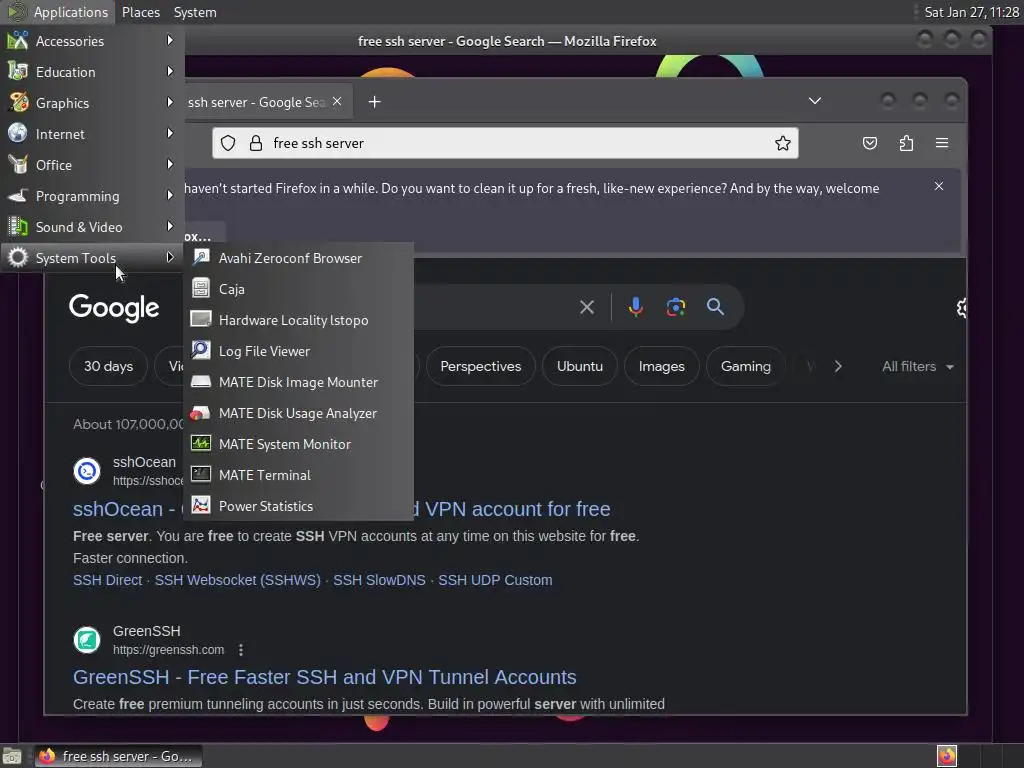This screenshot has width=1024, height=768.
Task: Open the Programming submenu
Action: [x=92, y=196]
